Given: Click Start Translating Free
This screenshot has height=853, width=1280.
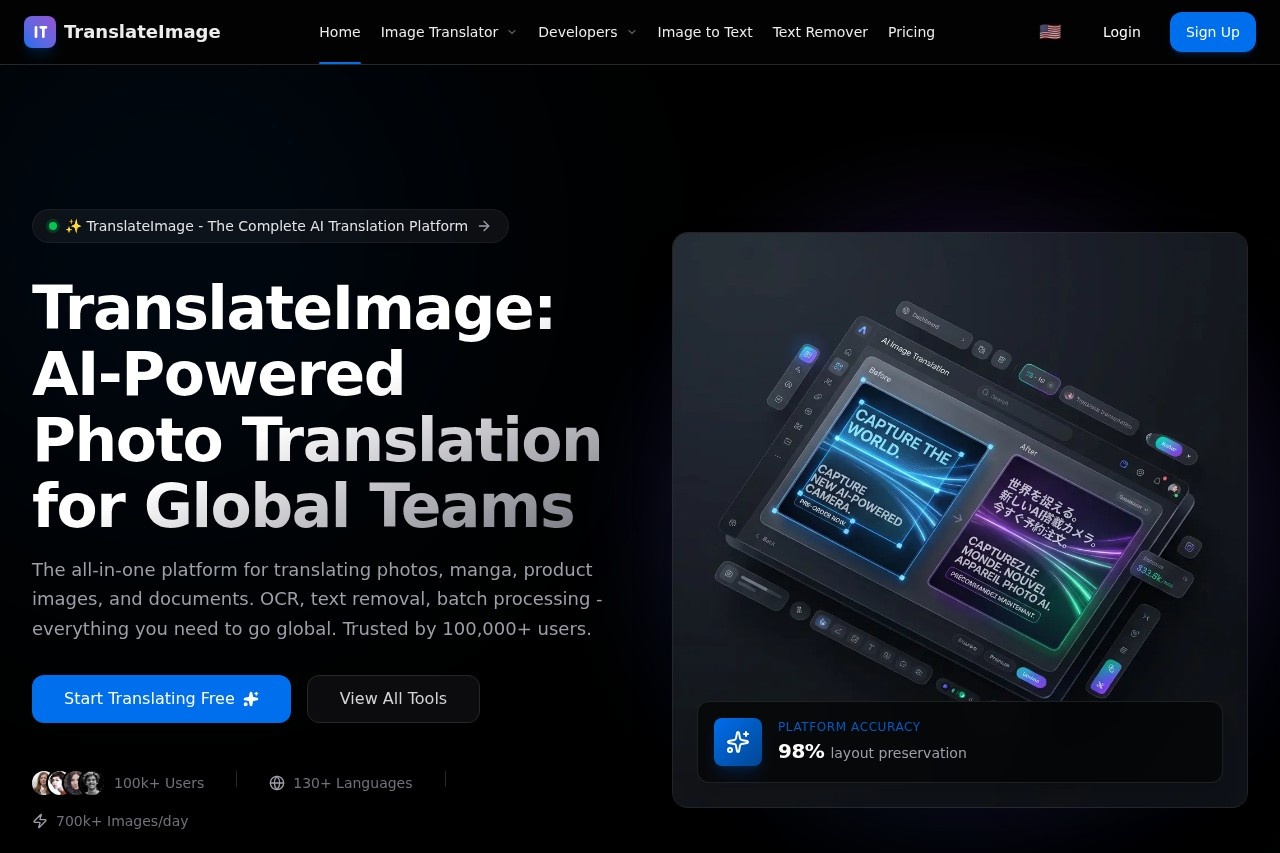Looking at the screenshot, I should click(161, 699).
